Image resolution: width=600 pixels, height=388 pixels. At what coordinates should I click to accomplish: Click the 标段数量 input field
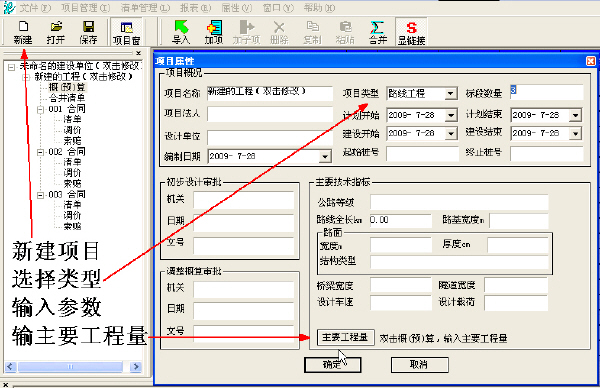(547, 92)
